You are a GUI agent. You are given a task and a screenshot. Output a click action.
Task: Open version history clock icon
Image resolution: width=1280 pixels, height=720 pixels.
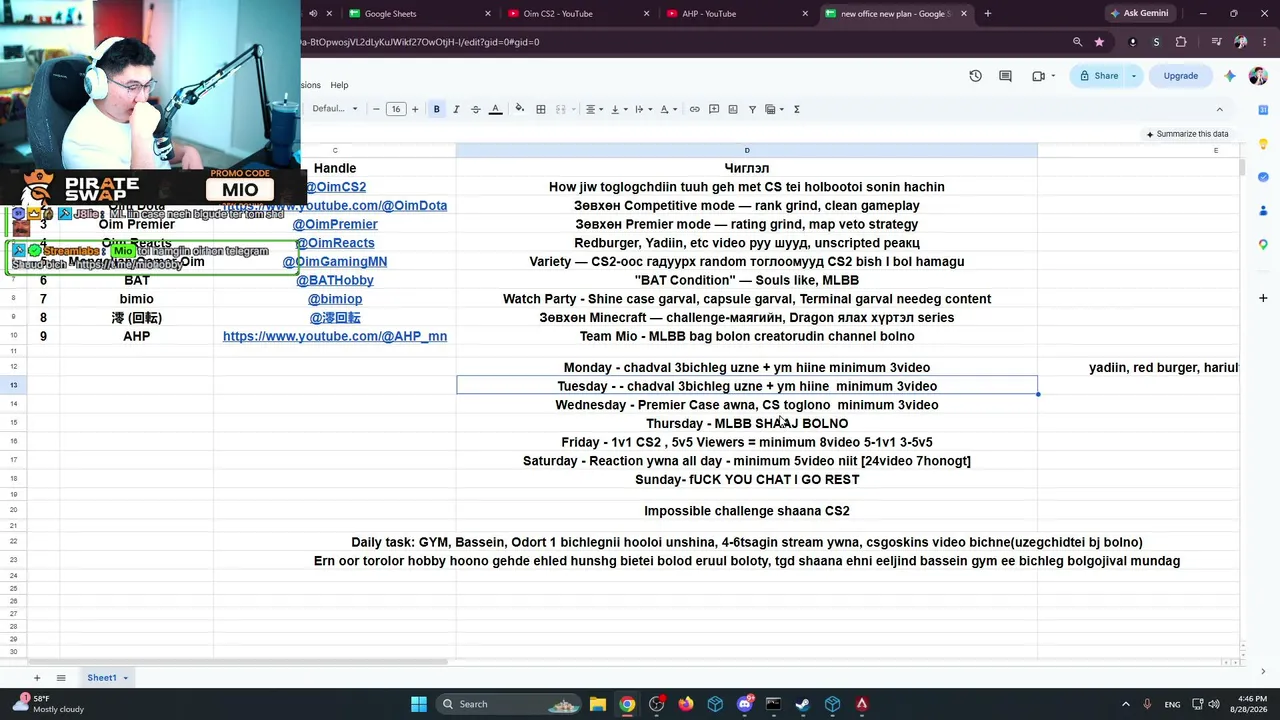975,76
